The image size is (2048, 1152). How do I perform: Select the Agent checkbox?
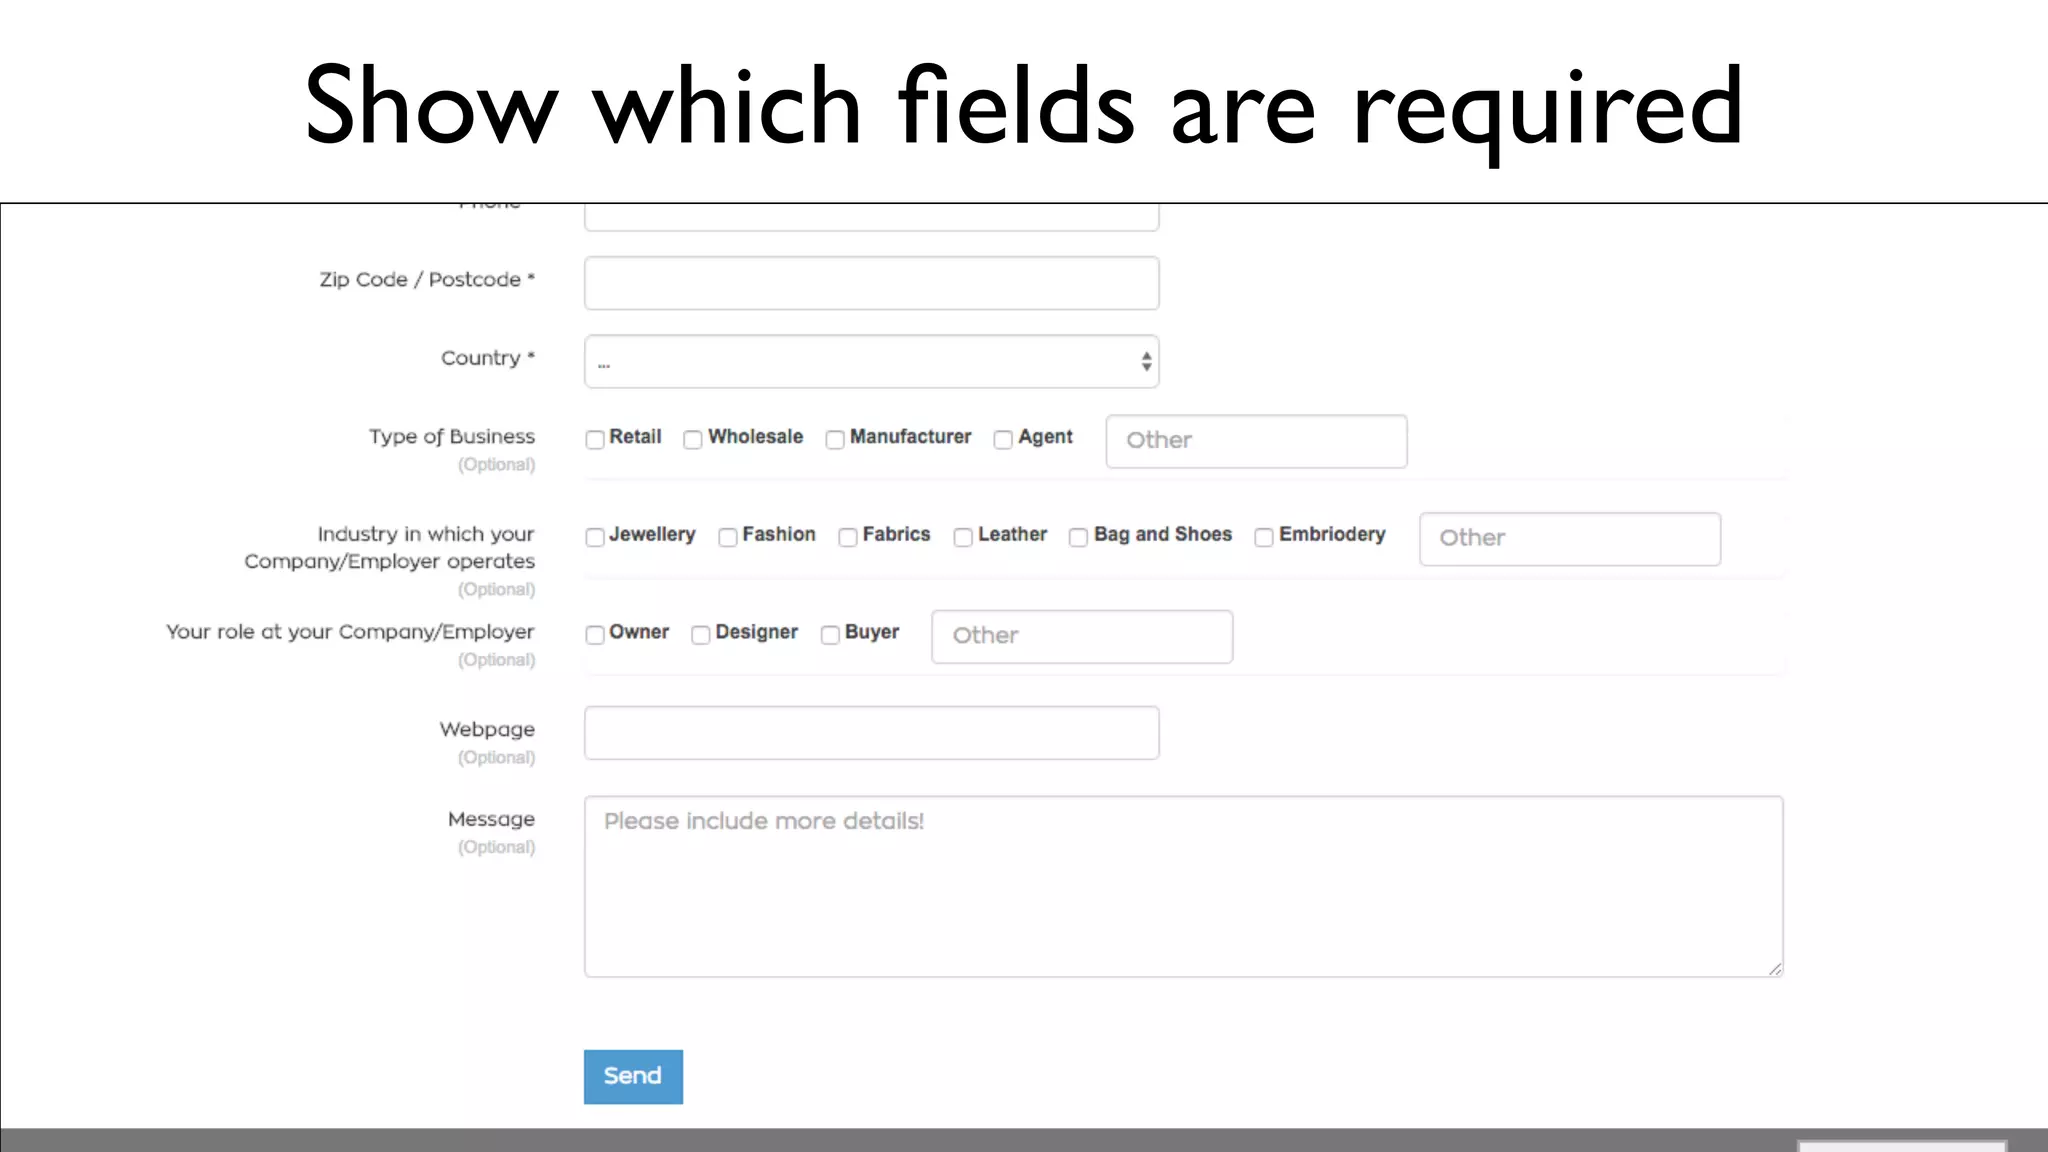pos(1003,439)
